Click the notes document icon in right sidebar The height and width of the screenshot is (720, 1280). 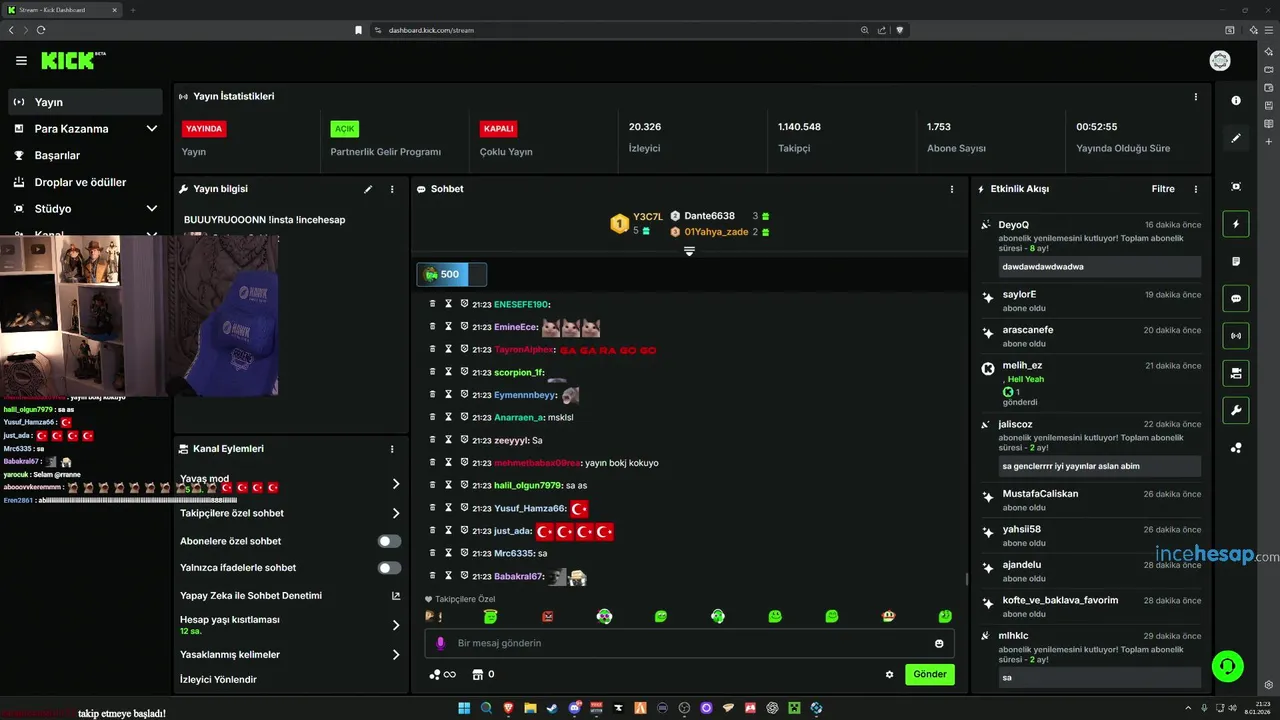(x=1236, y=261)
